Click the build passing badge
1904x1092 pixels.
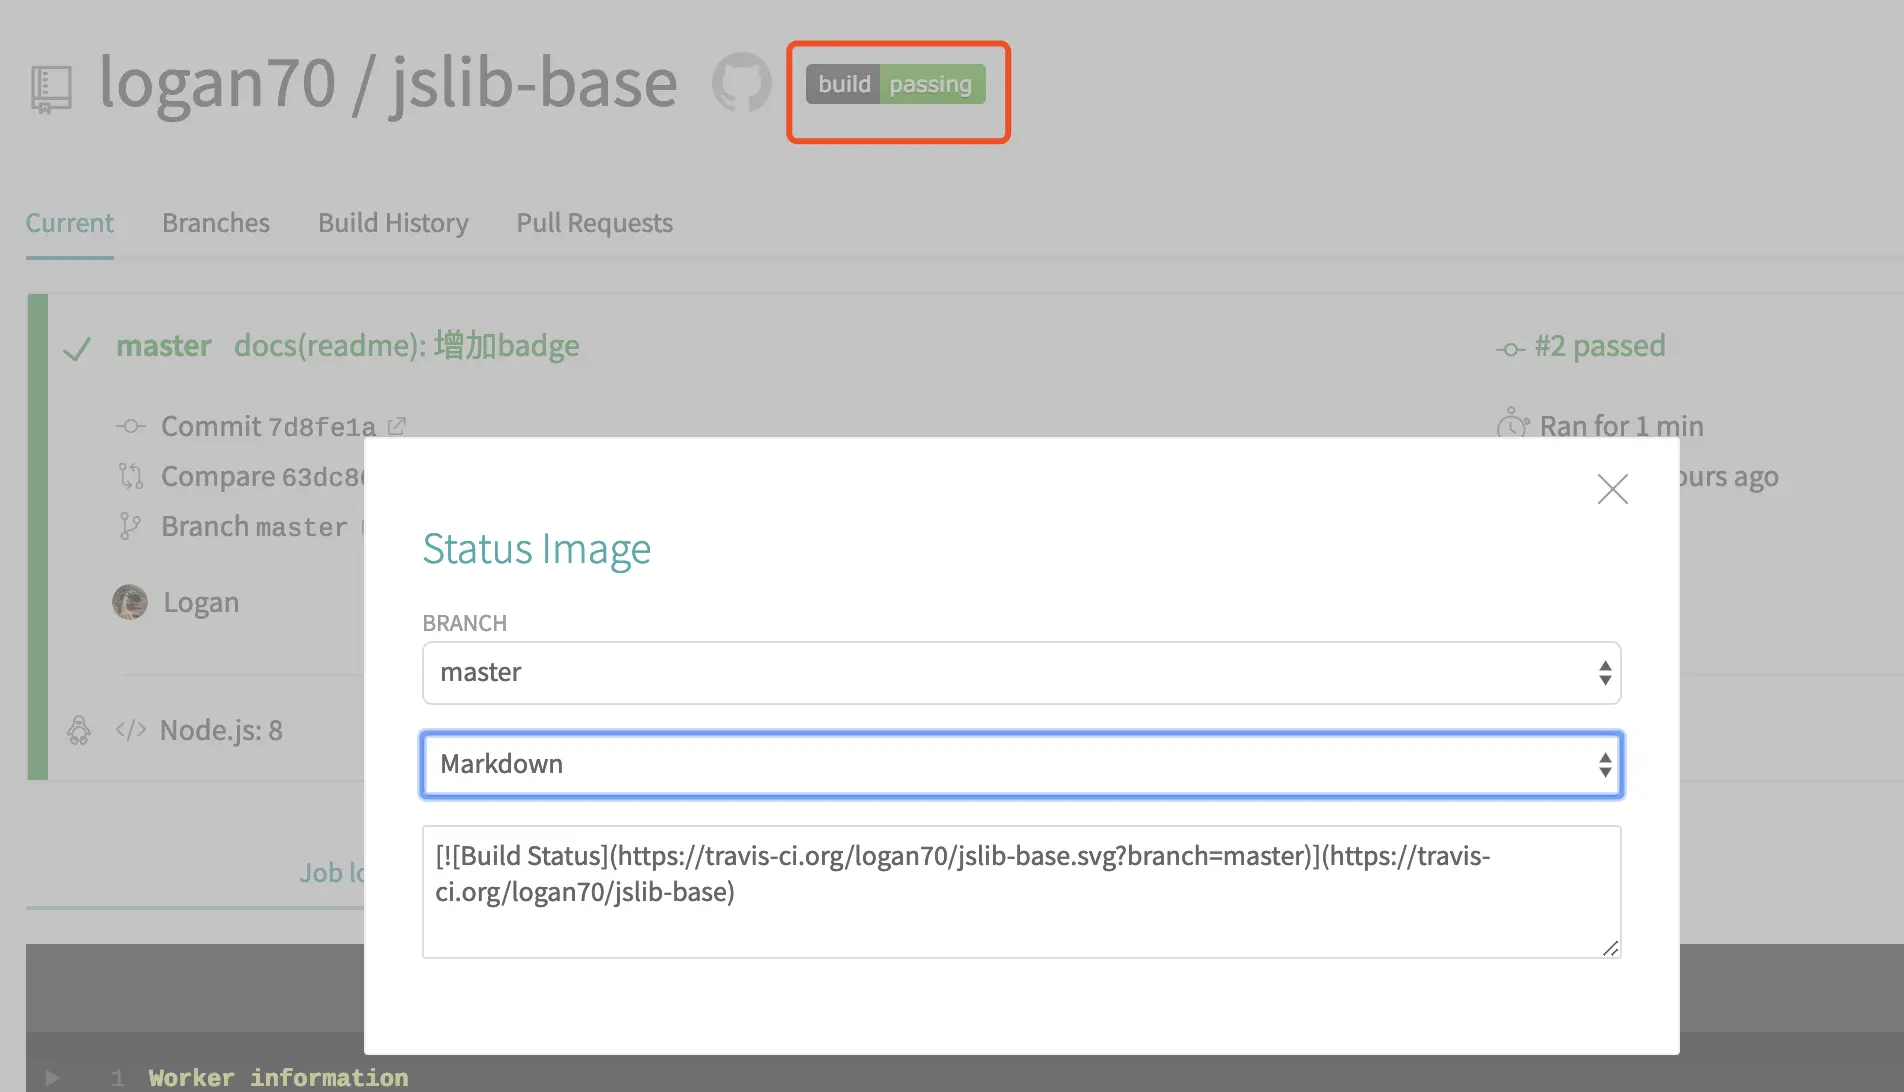click(896, 84)
